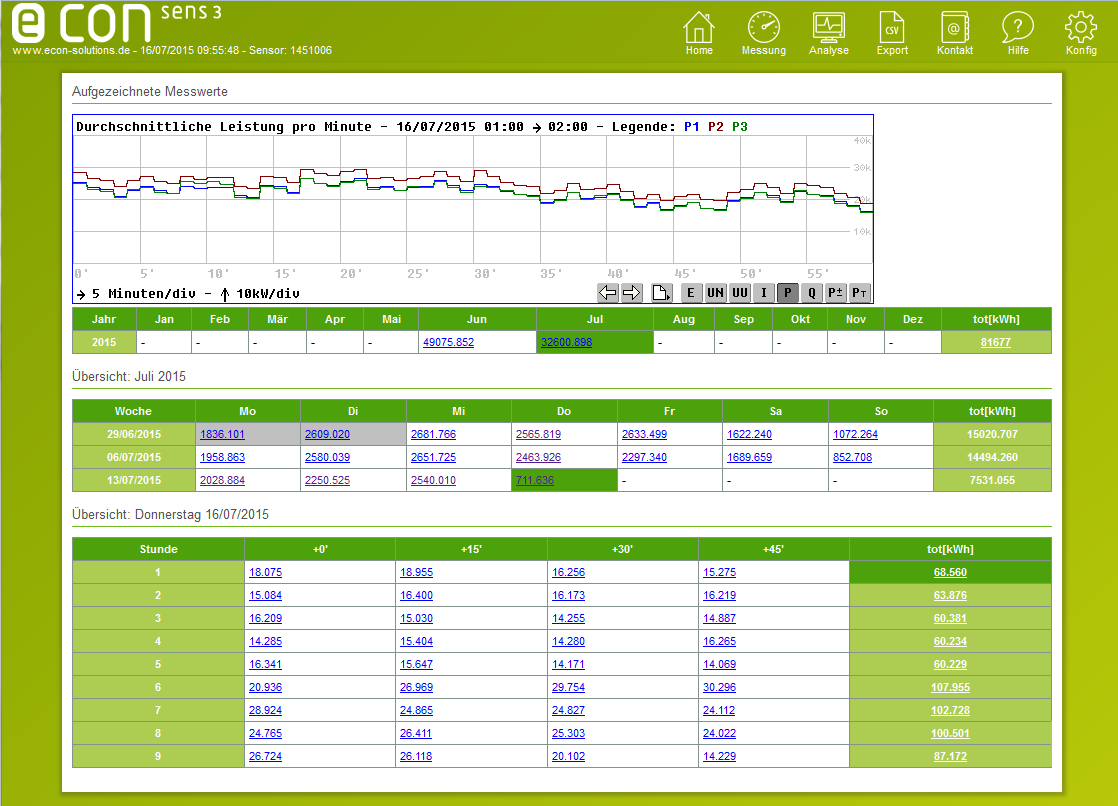Select the E energy view button
1118x806 pixels.
tap(689, 292)
